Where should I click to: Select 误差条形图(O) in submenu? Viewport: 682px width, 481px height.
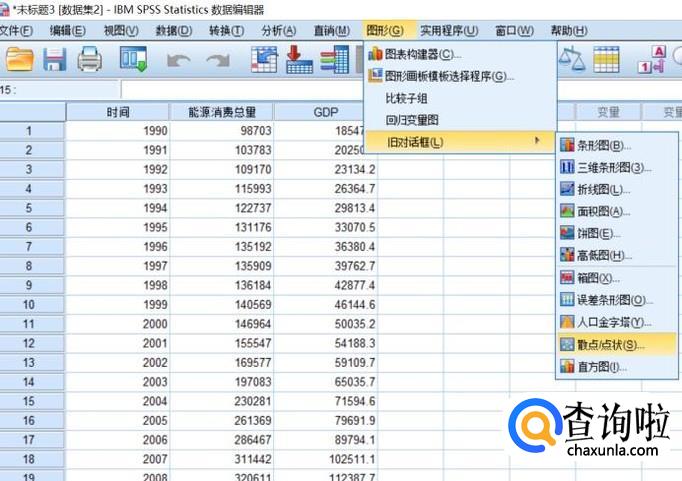[617, 300]
